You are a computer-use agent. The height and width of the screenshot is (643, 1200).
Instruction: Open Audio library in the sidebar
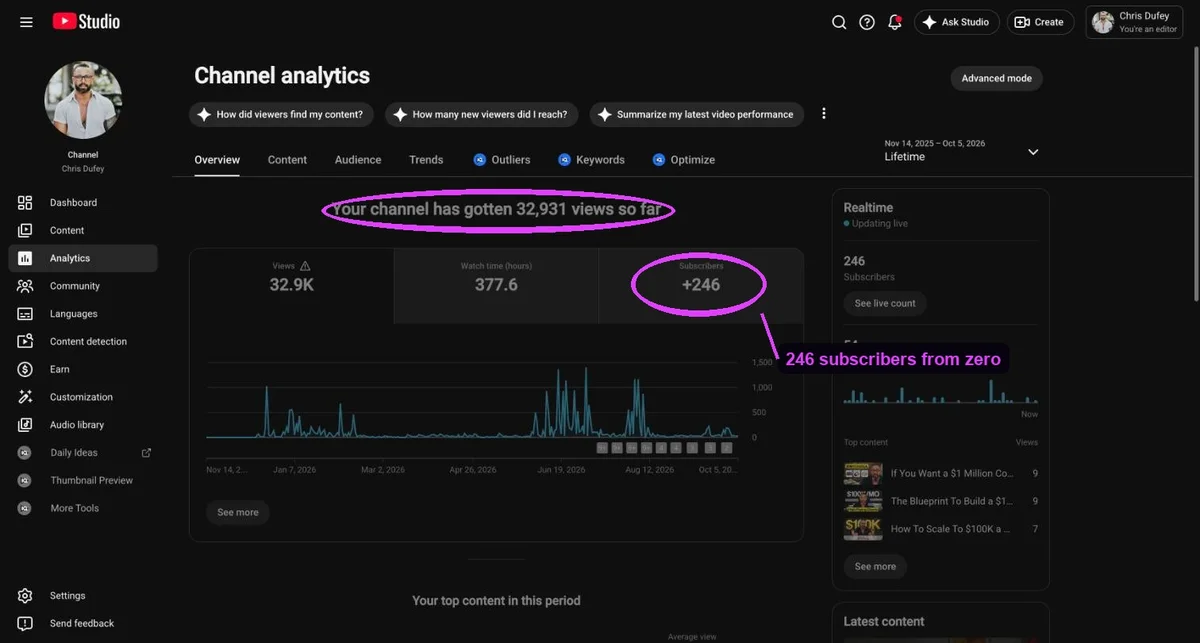tap(83, 425)
